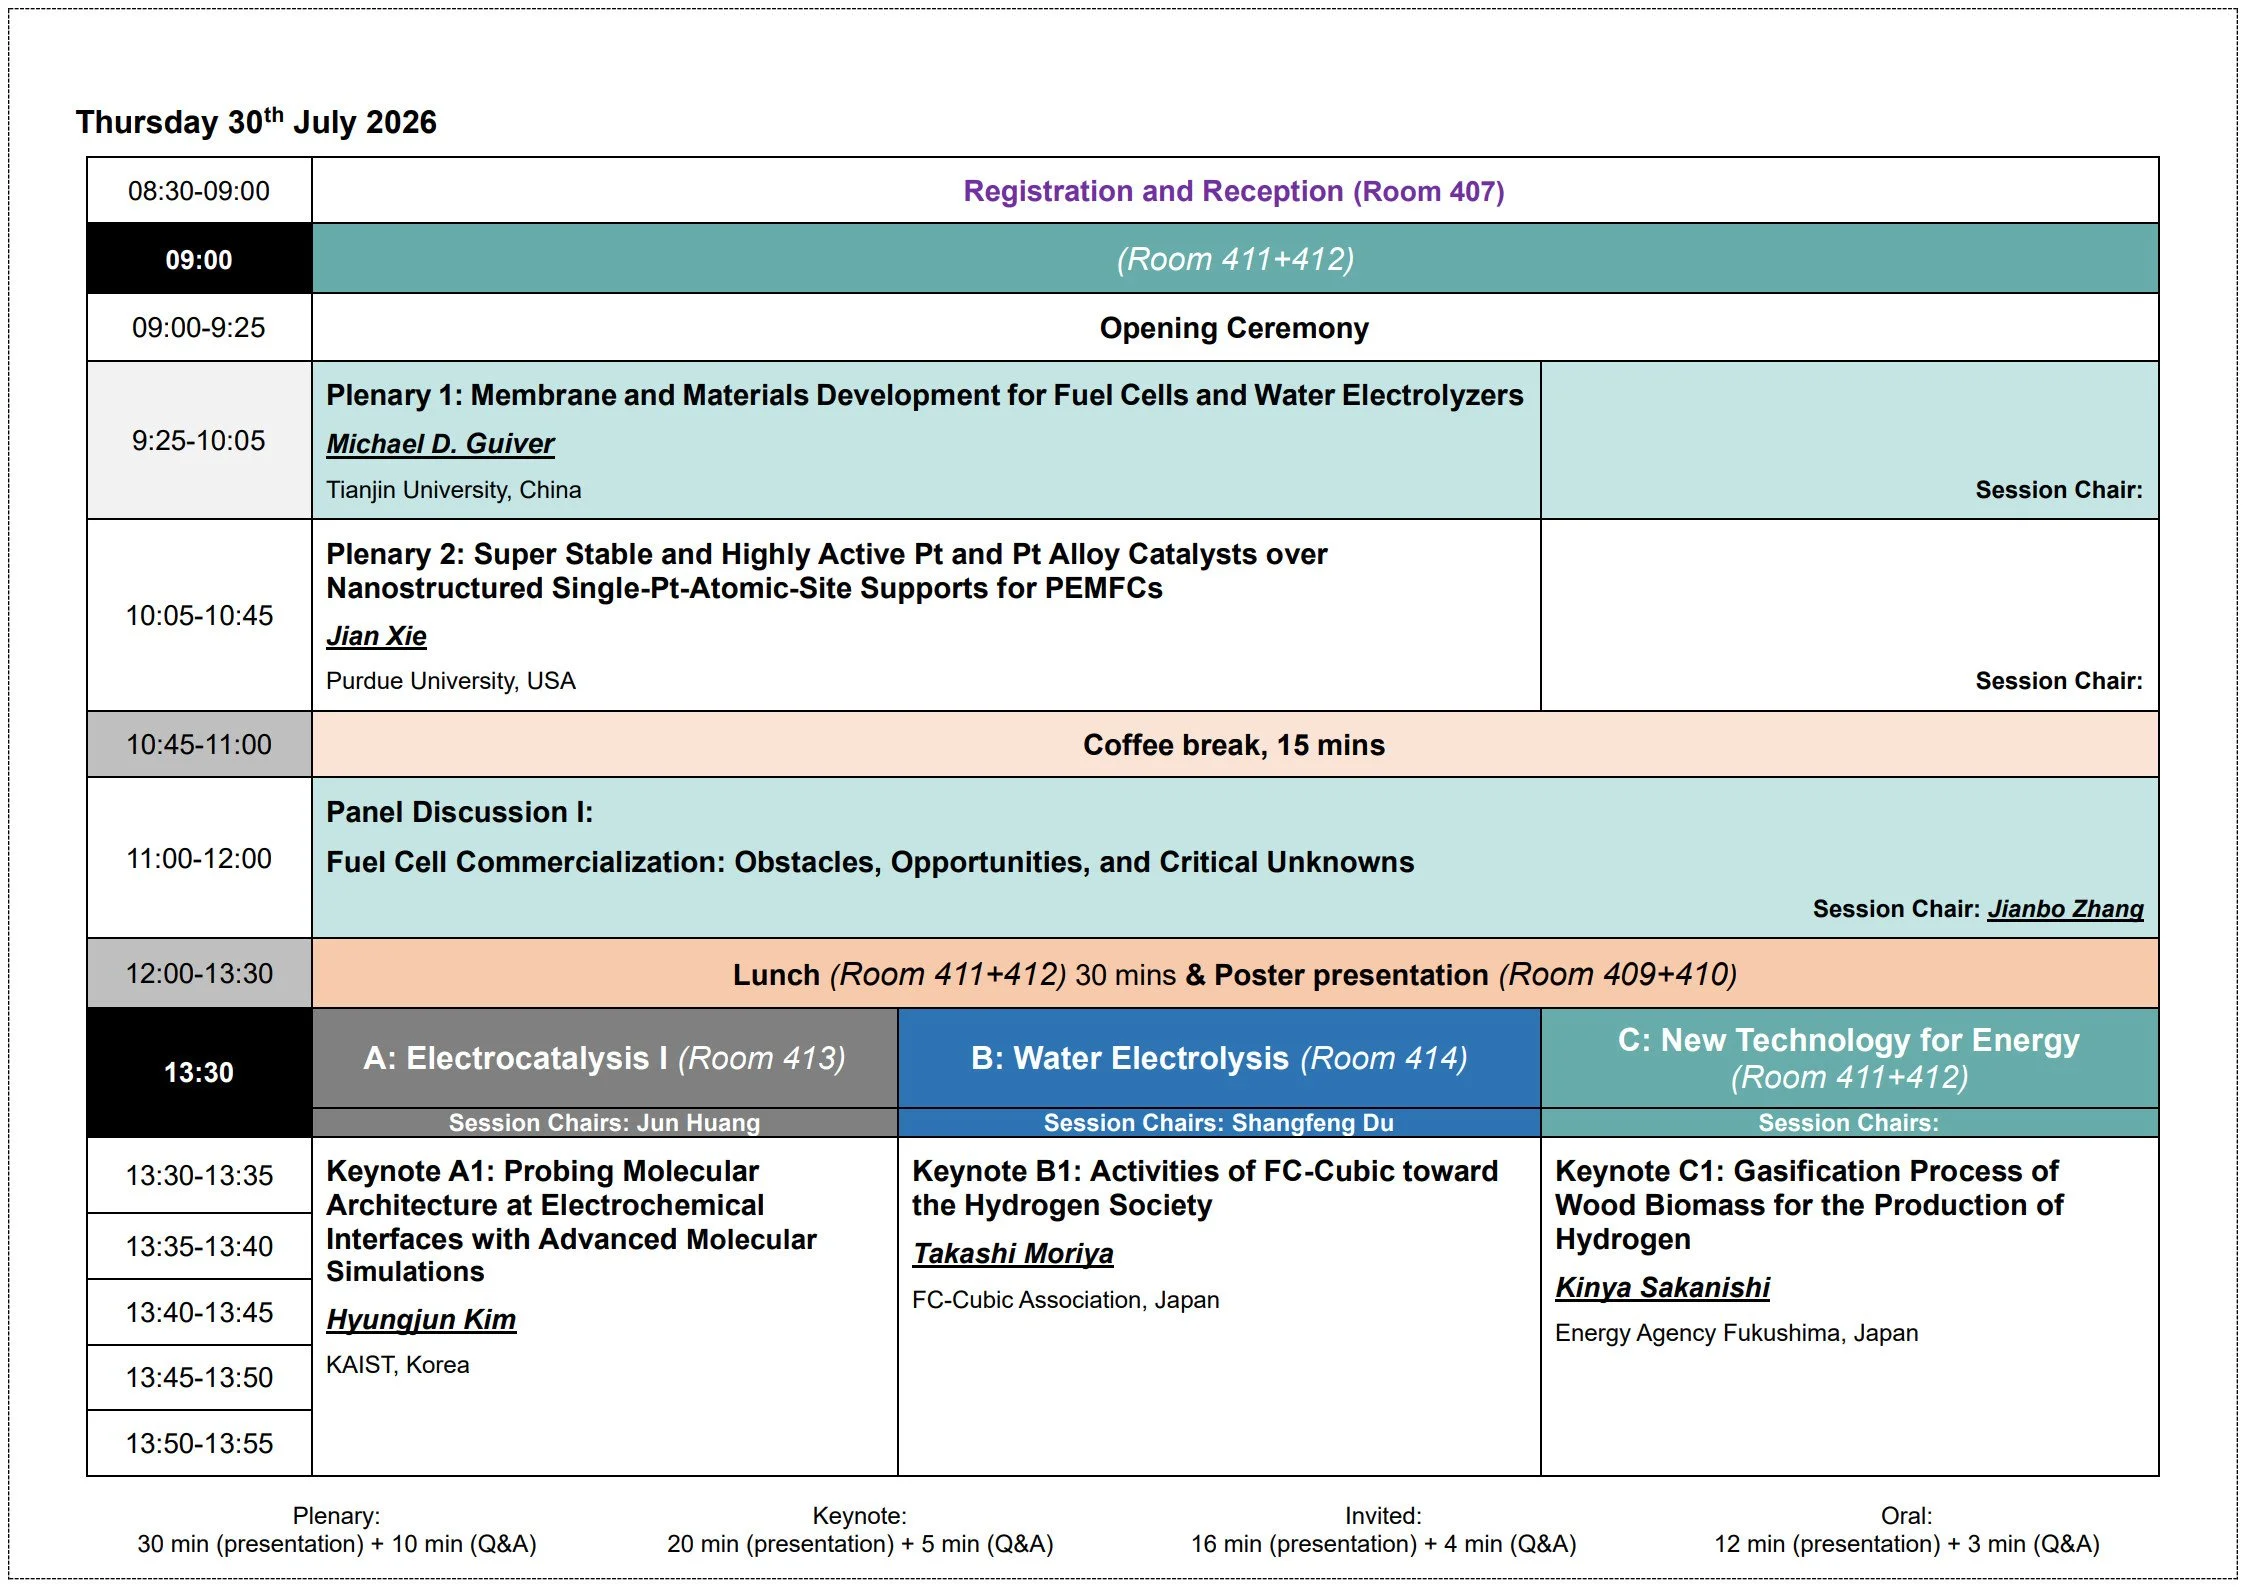2246x1587 pixels.
Task: Click the Session Chair label in the Plenary 2 row
Action: 2059,681
